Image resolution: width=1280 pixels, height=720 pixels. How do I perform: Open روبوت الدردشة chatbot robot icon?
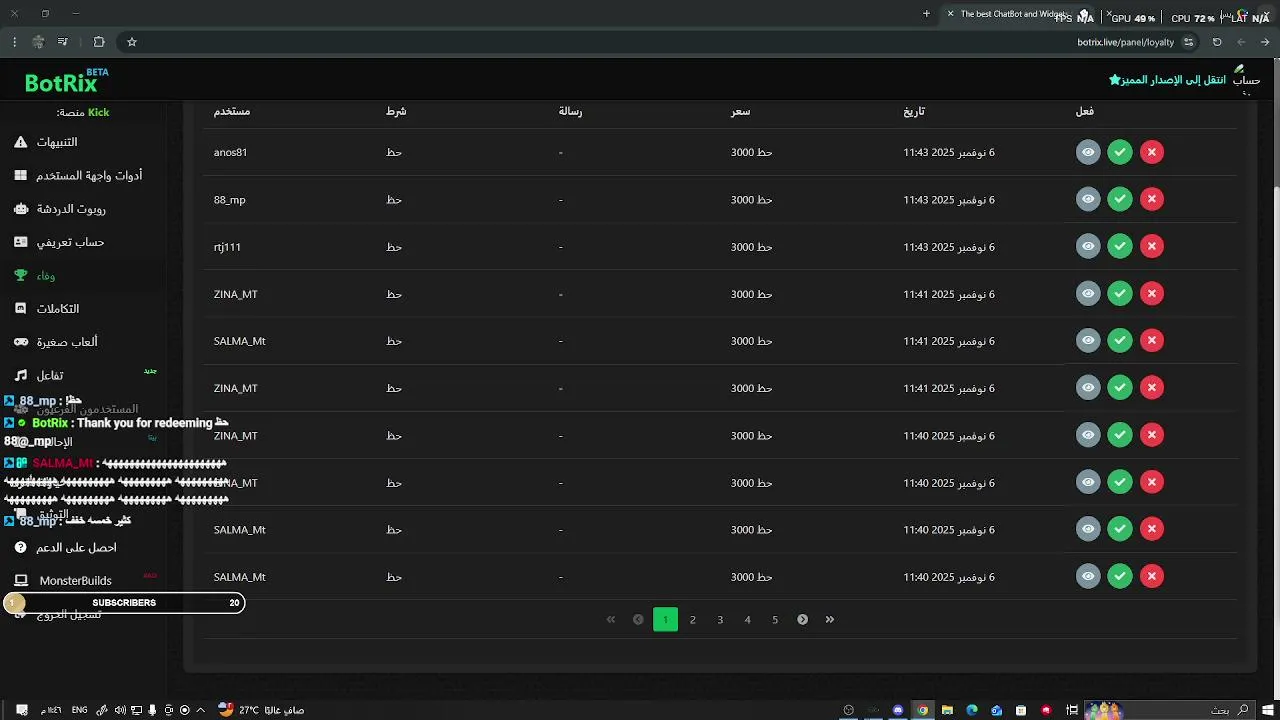tap(20, 209)
